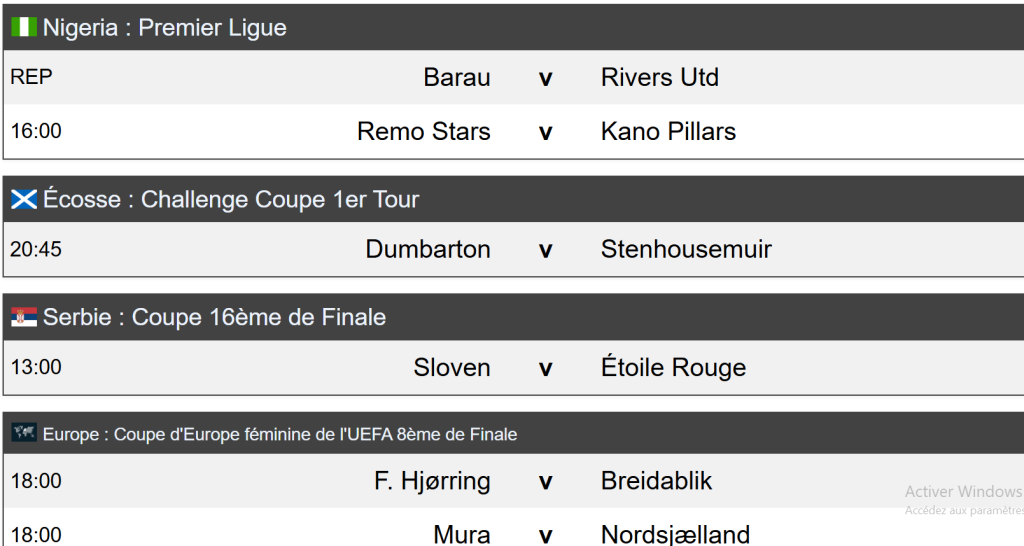
Task: Open the Nordsjælland team page
Action: [675, 535]
